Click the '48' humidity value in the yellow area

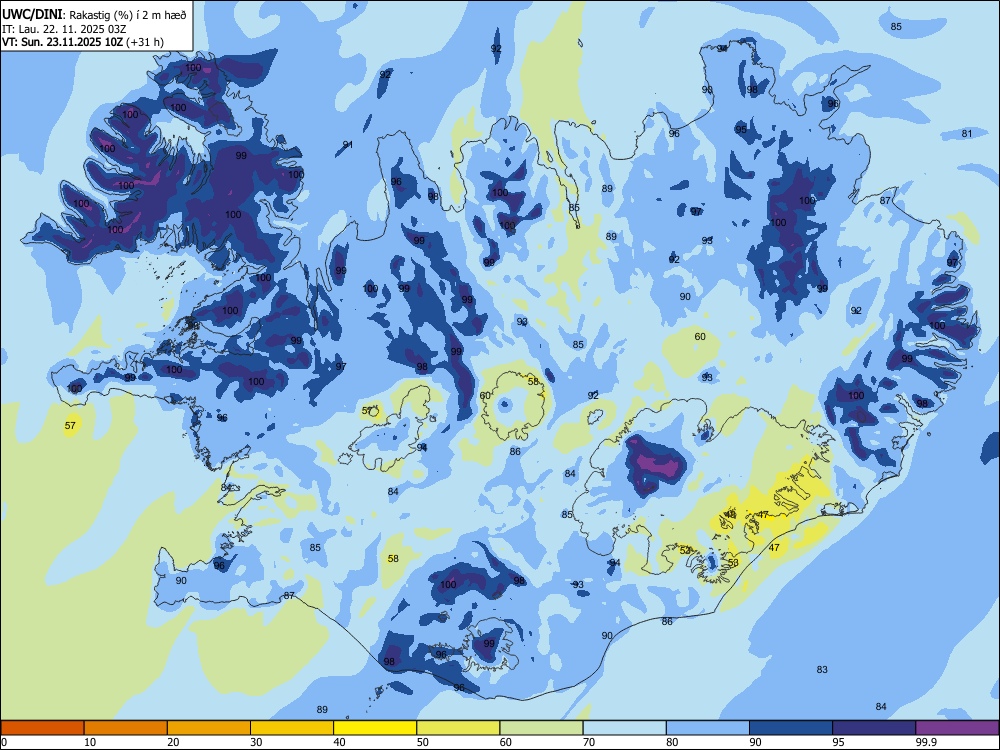point(731,514)
